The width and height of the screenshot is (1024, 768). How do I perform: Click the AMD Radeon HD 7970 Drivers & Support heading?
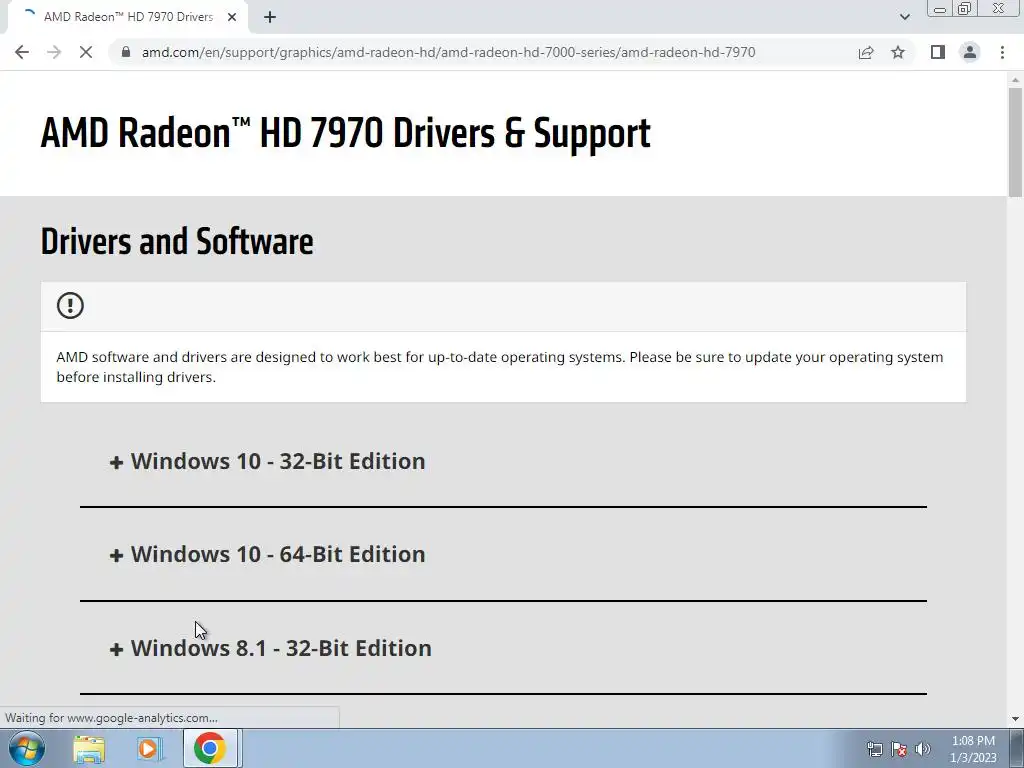pyautogui.click(x=345, y=133)
